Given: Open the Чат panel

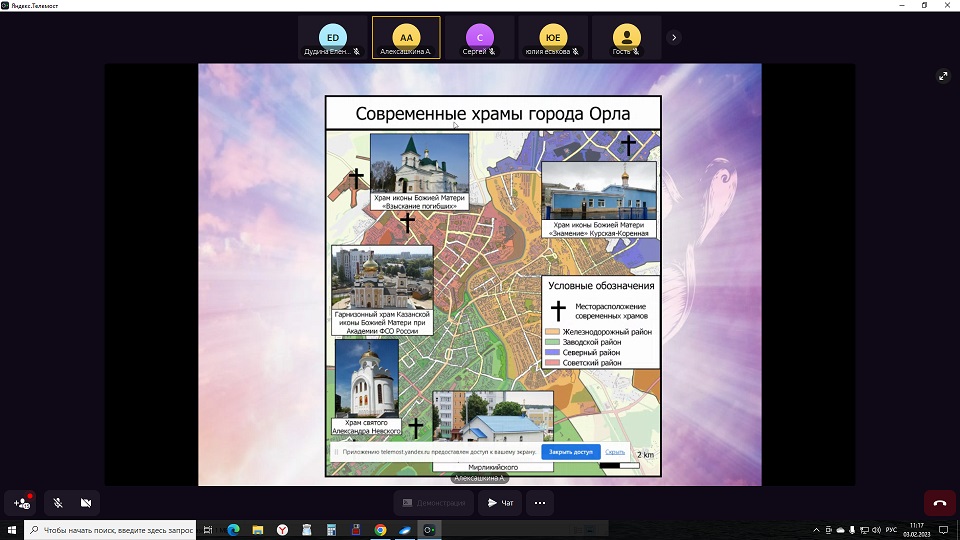Looking at the screenshot, I should [500, 502].
